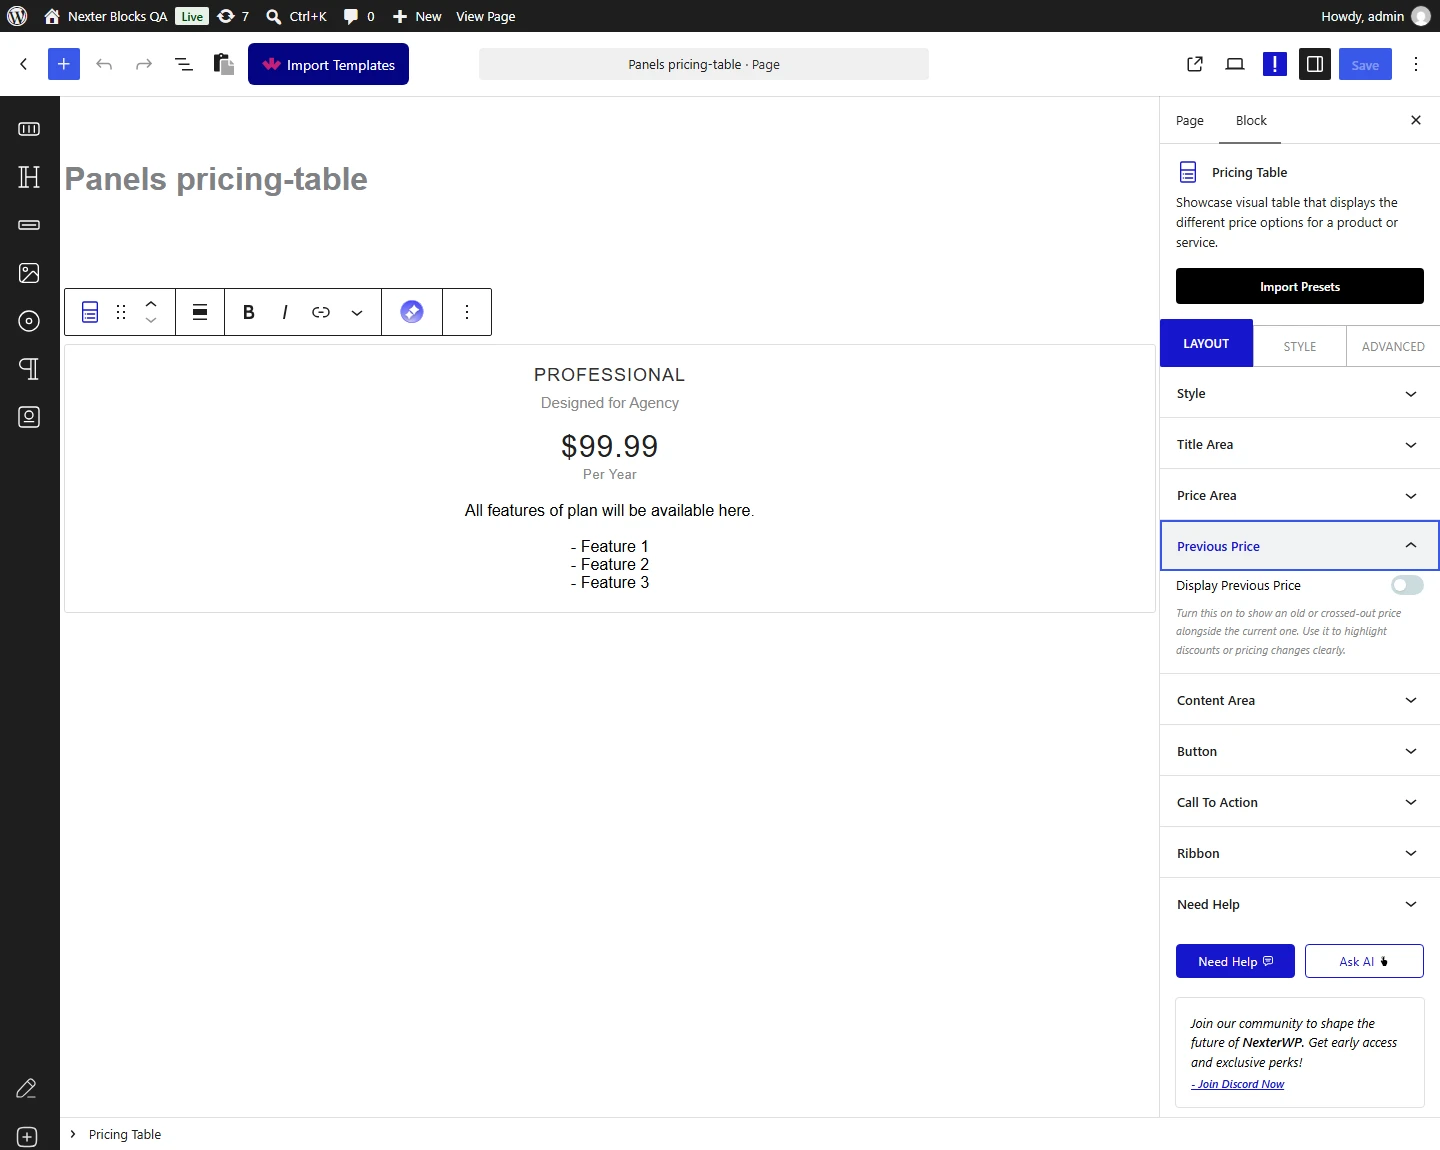Change the block alignment
Image resolution: width=1440 pixels, height=1150 pixels.
point(200,312)
